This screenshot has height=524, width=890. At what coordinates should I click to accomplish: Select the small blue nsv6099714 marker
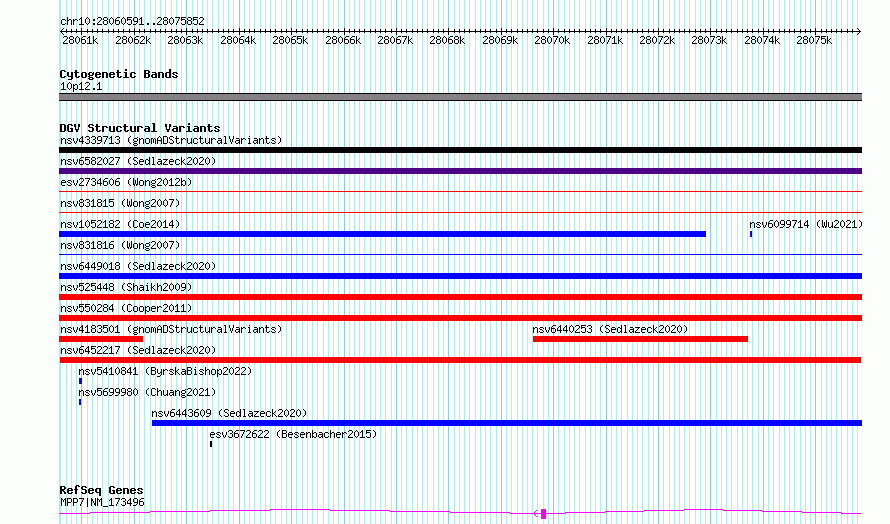[x=751, y=234]
